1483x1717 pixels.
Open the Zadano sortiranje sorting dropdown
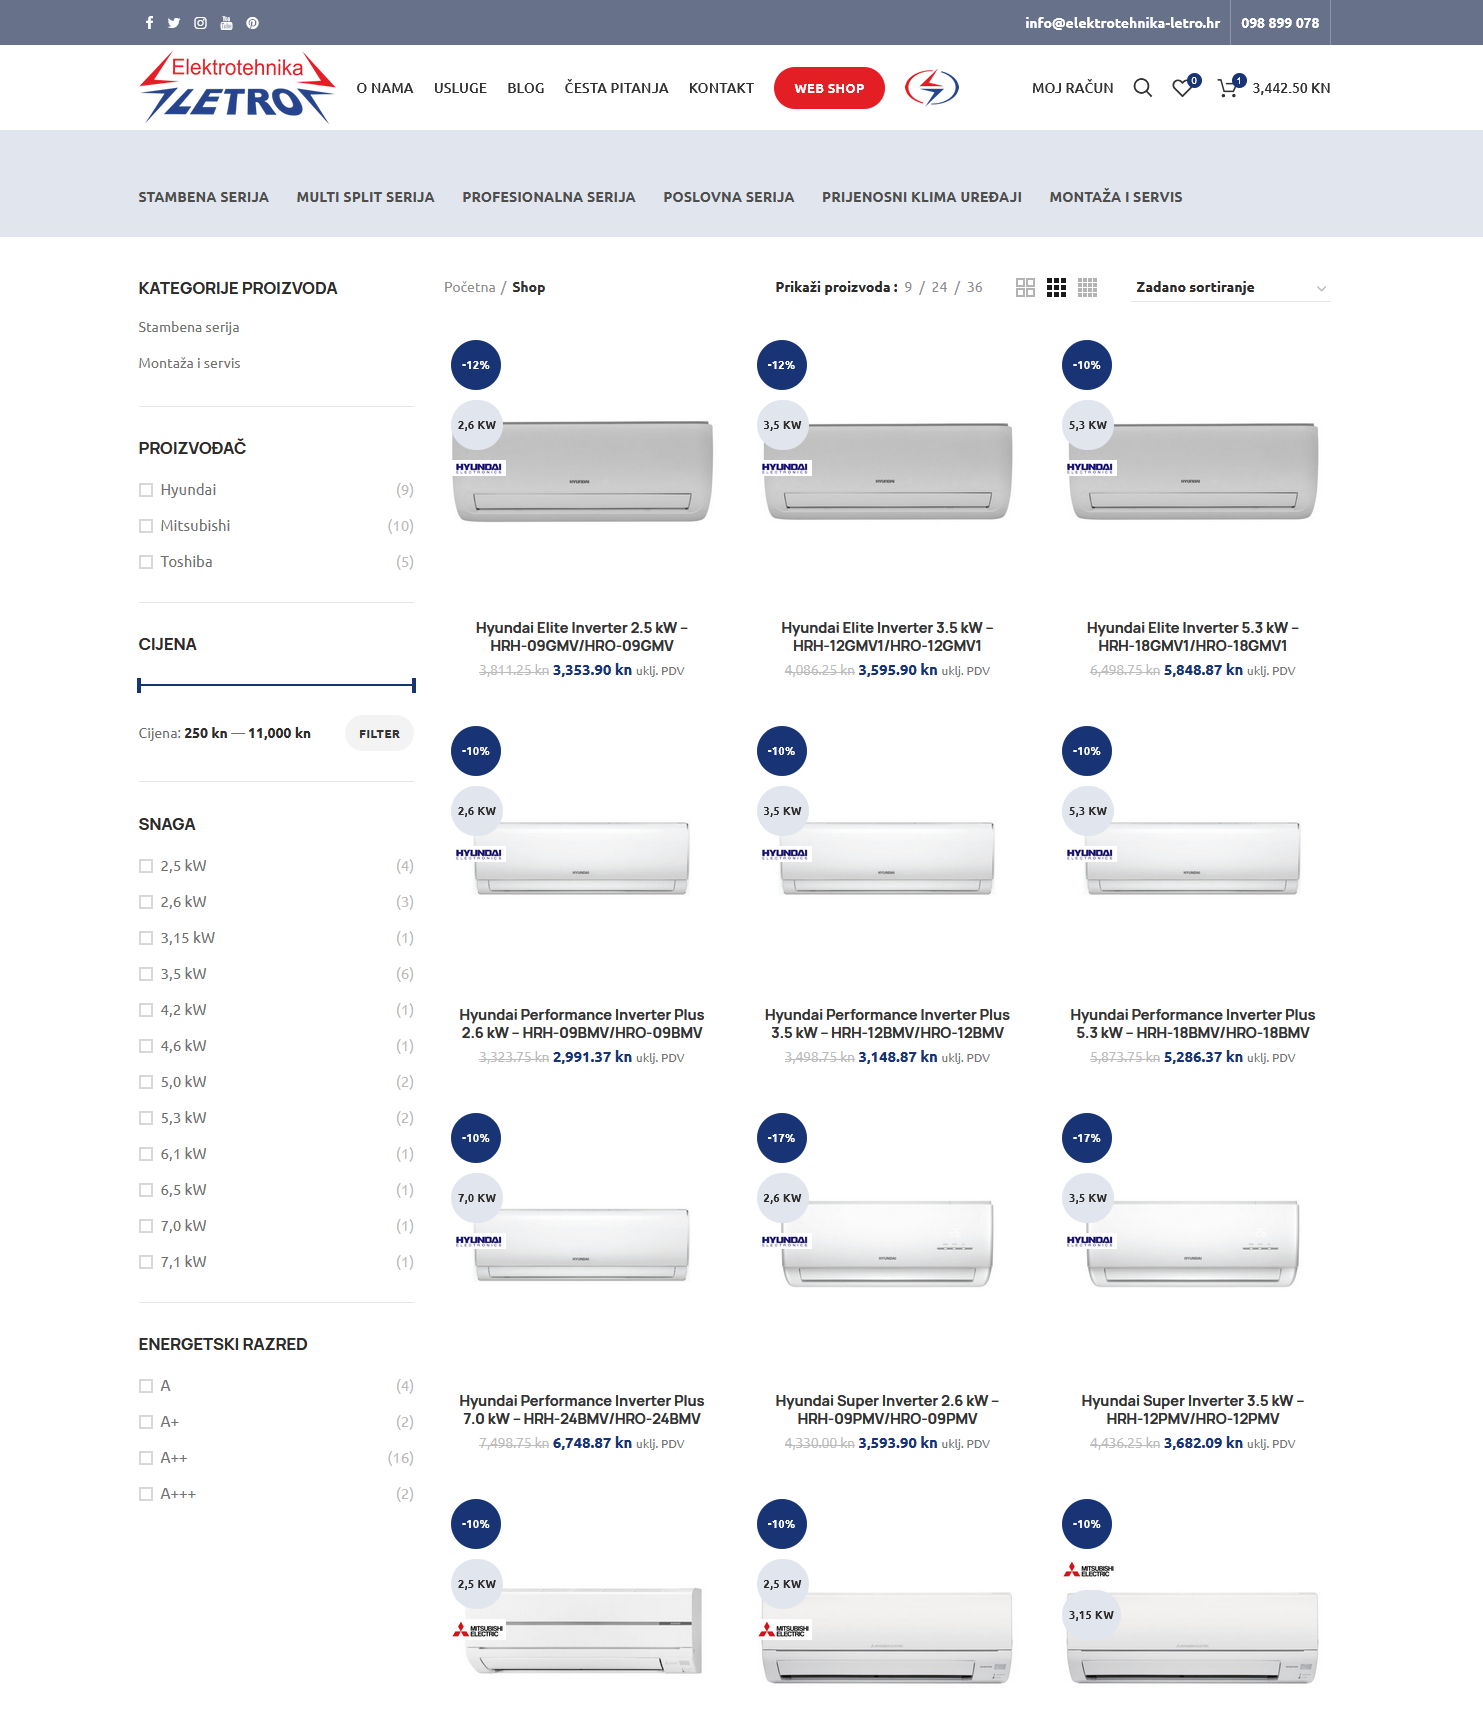click(x=1230, y=288)
